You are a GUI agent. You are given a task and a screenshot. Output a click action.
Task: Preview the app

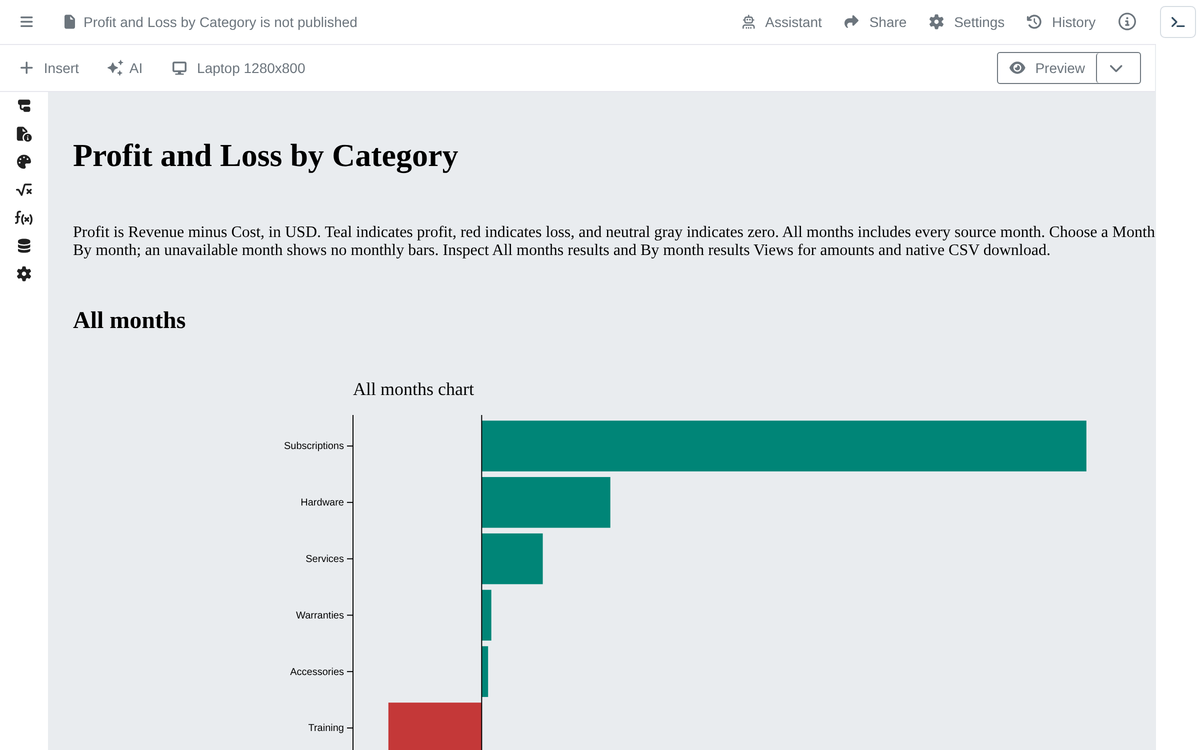pyautogui.click(x=1047, y=68)
